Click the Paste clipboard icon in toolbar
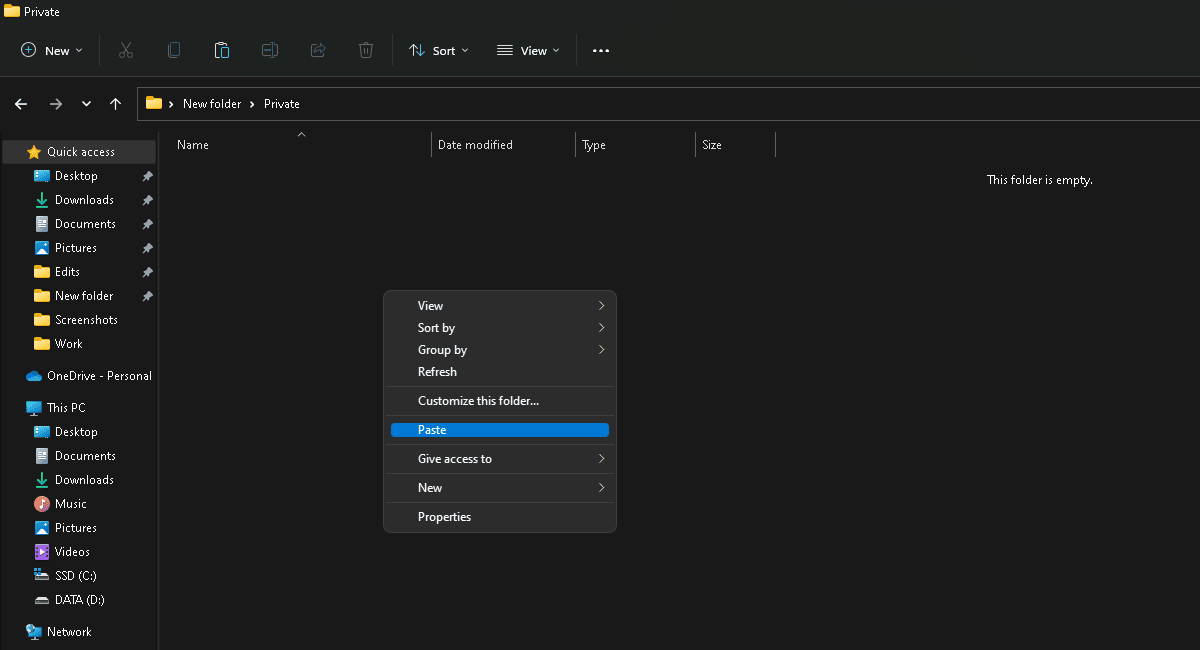The image size is (1200, 650). [222, 50]
